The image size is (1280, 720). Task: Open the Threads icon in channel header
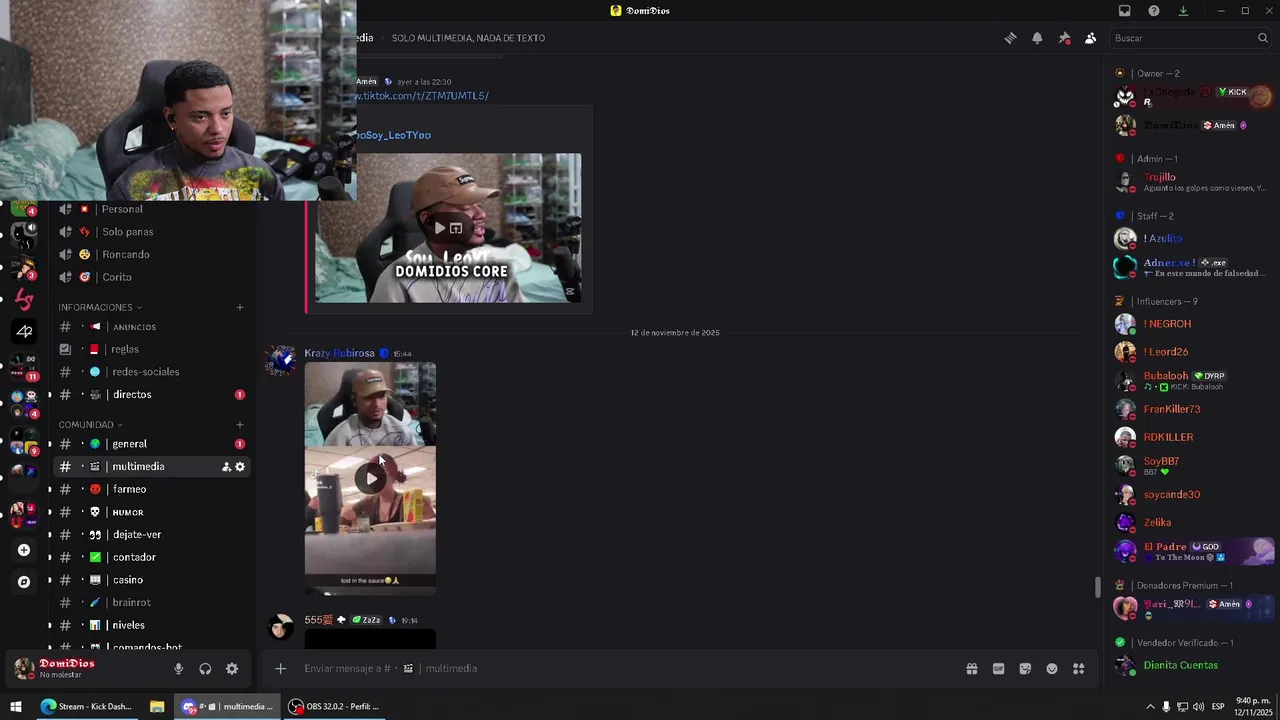[1010, 38]
